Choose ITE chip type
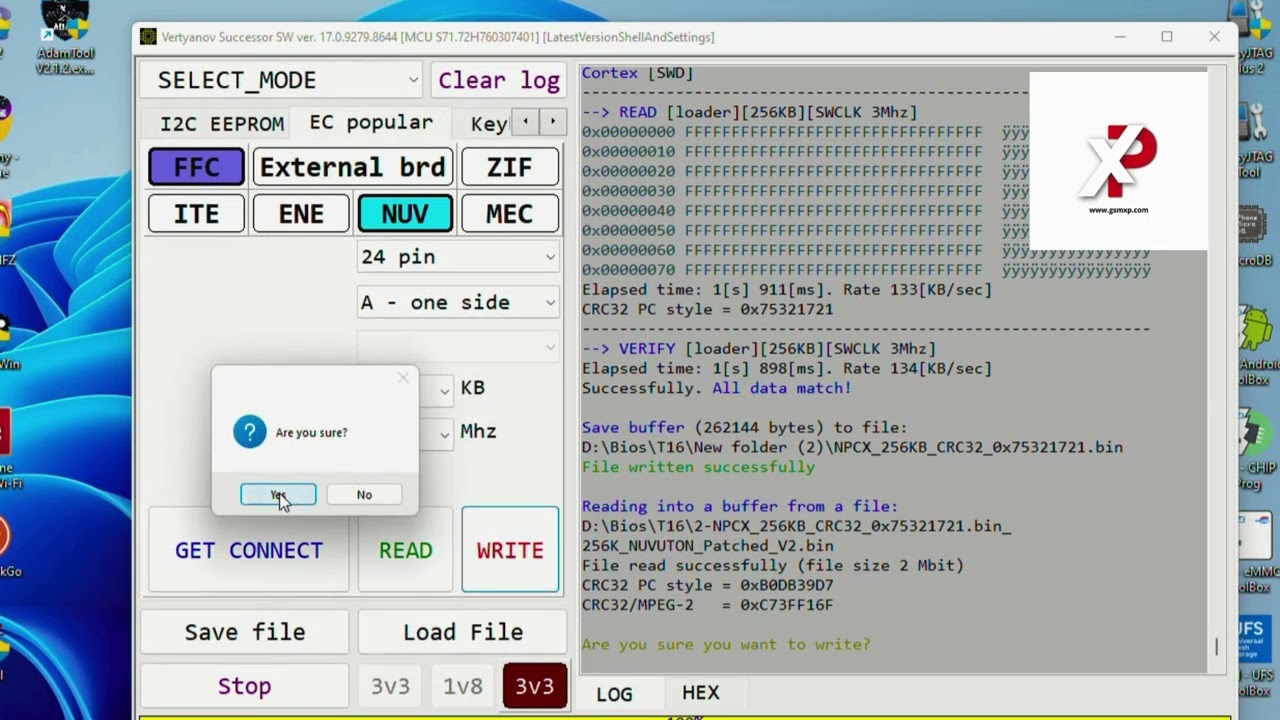 tap(196, 214)
